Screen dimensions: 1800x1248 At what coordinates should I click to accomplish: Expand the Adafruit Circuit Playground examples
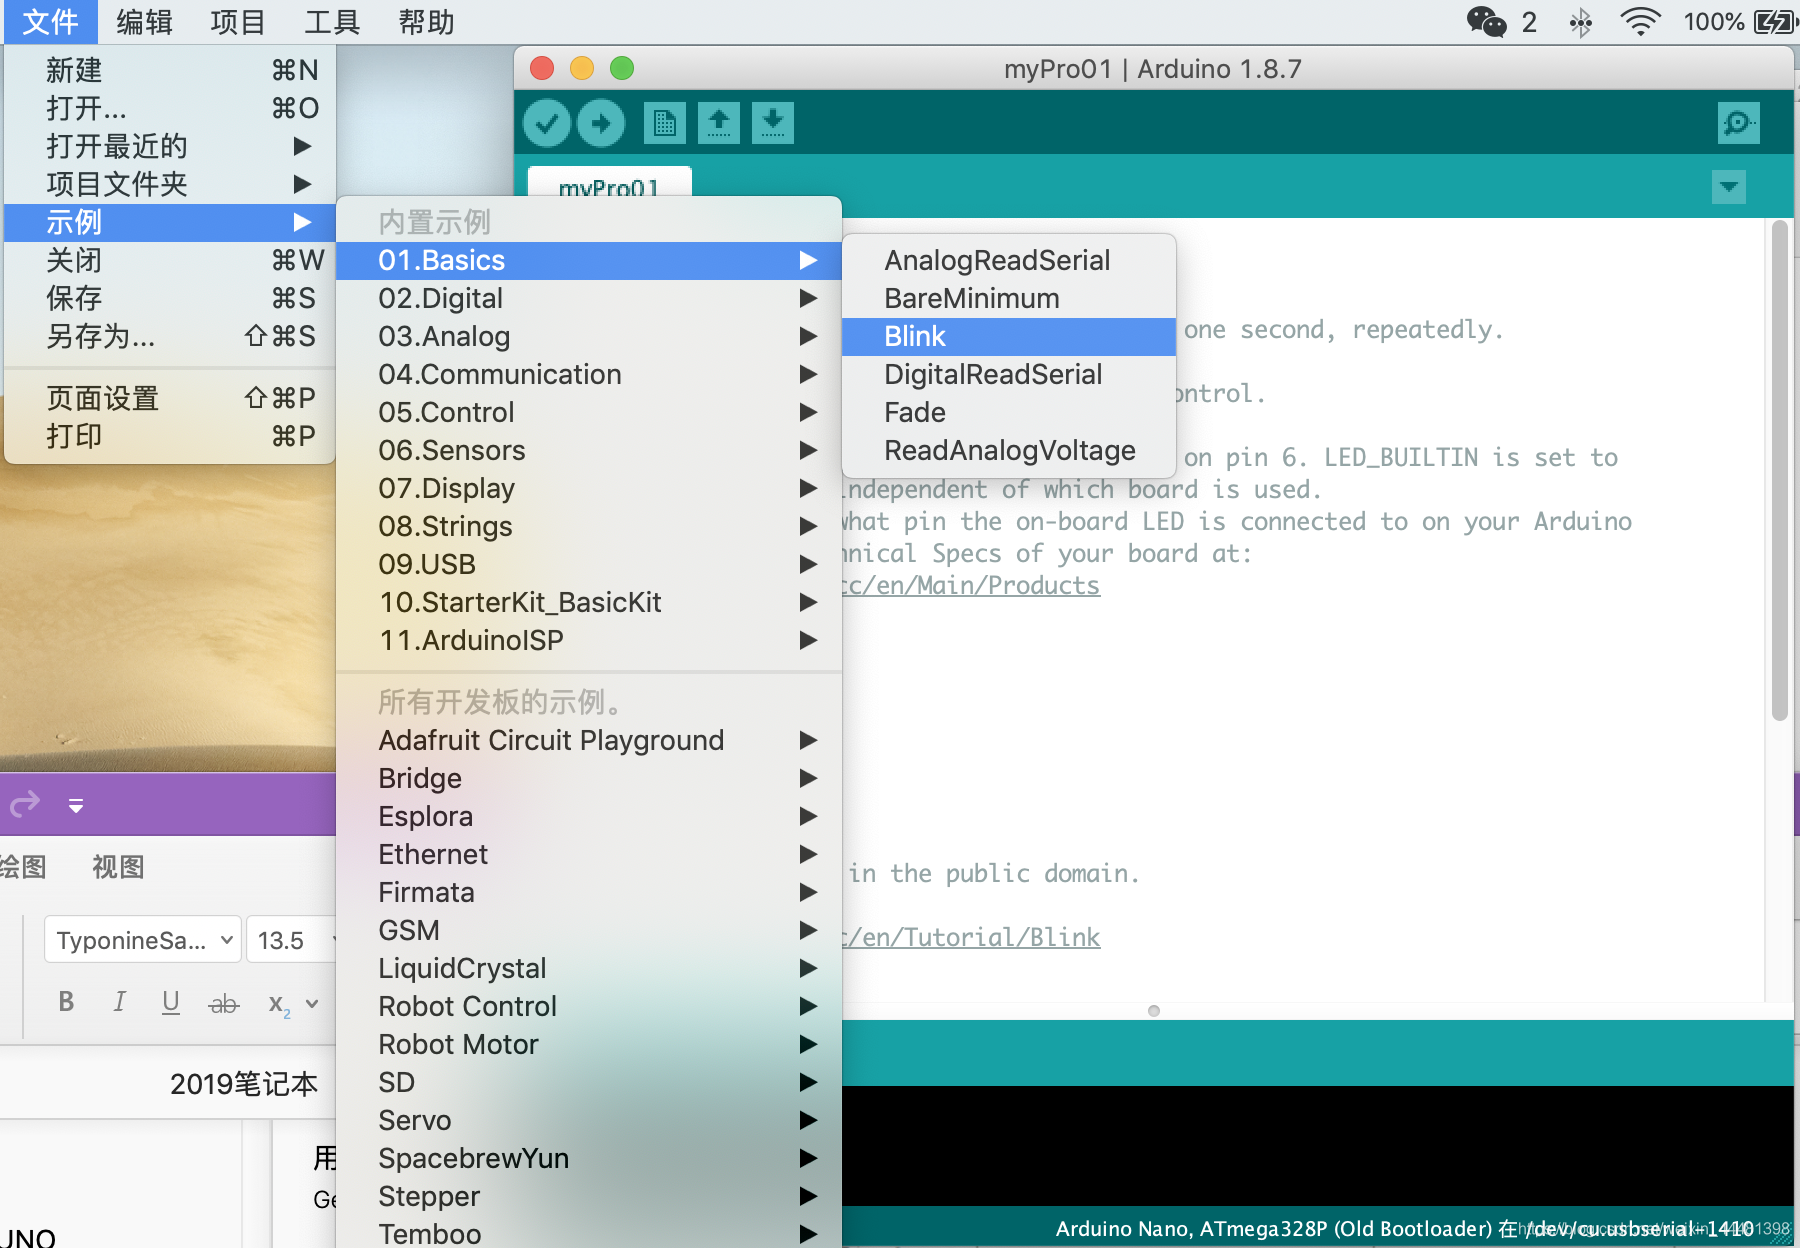tap(589, 740)
